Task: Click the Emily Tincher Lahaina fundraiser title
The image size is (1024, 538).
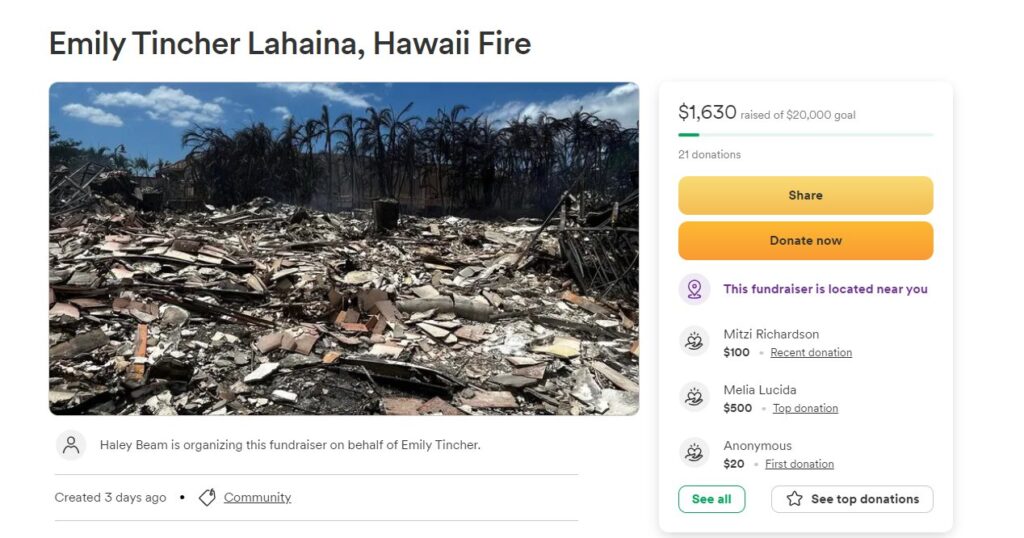Action: [290, 44]
